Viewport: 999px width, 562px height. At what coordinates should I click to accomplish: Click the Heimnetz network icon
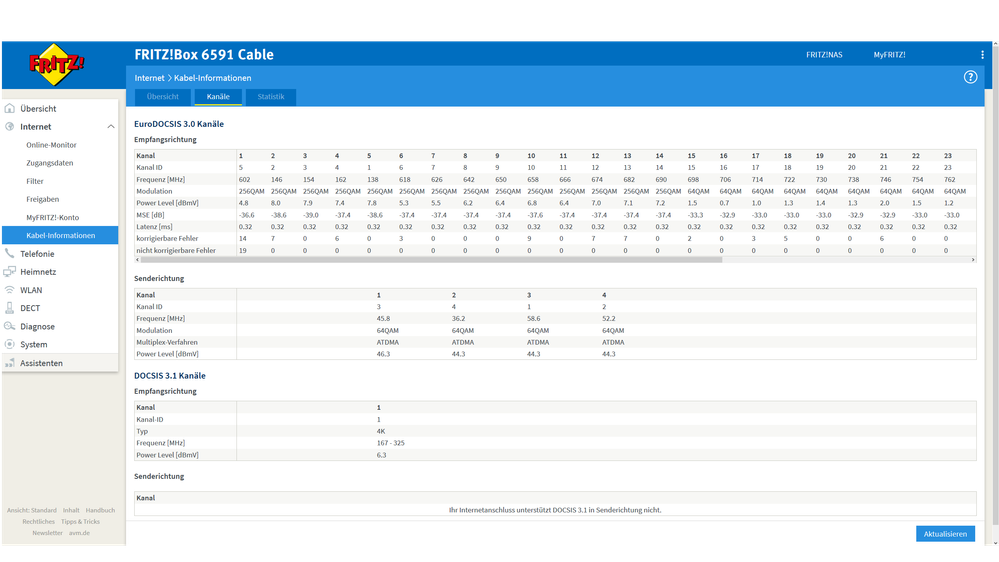click(x=10, y=271)
